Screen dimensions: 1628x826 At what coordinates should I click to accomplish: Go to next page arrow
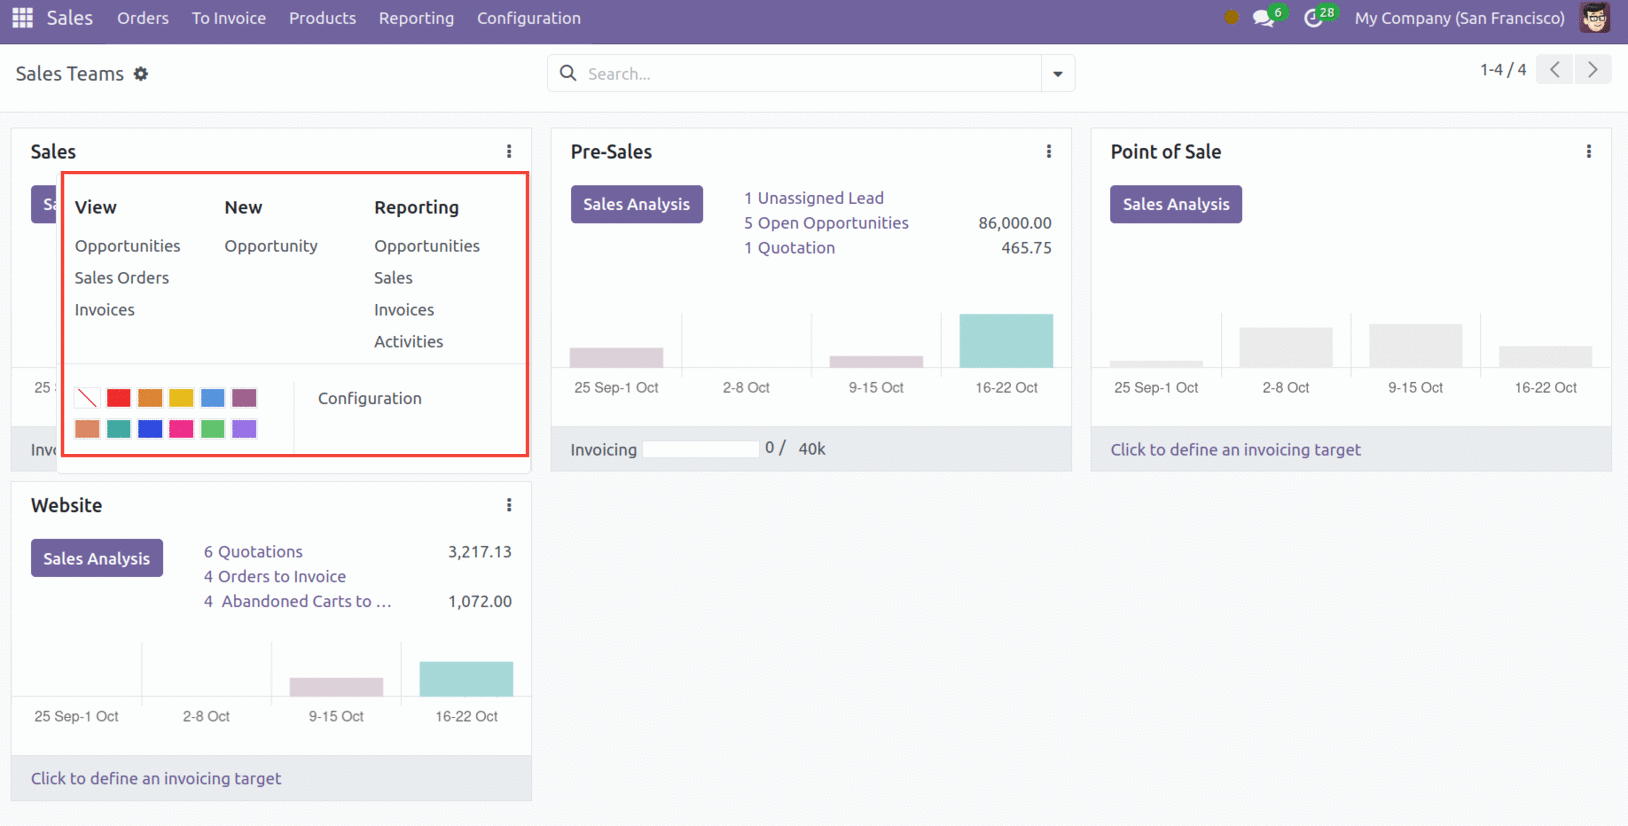1592,69
